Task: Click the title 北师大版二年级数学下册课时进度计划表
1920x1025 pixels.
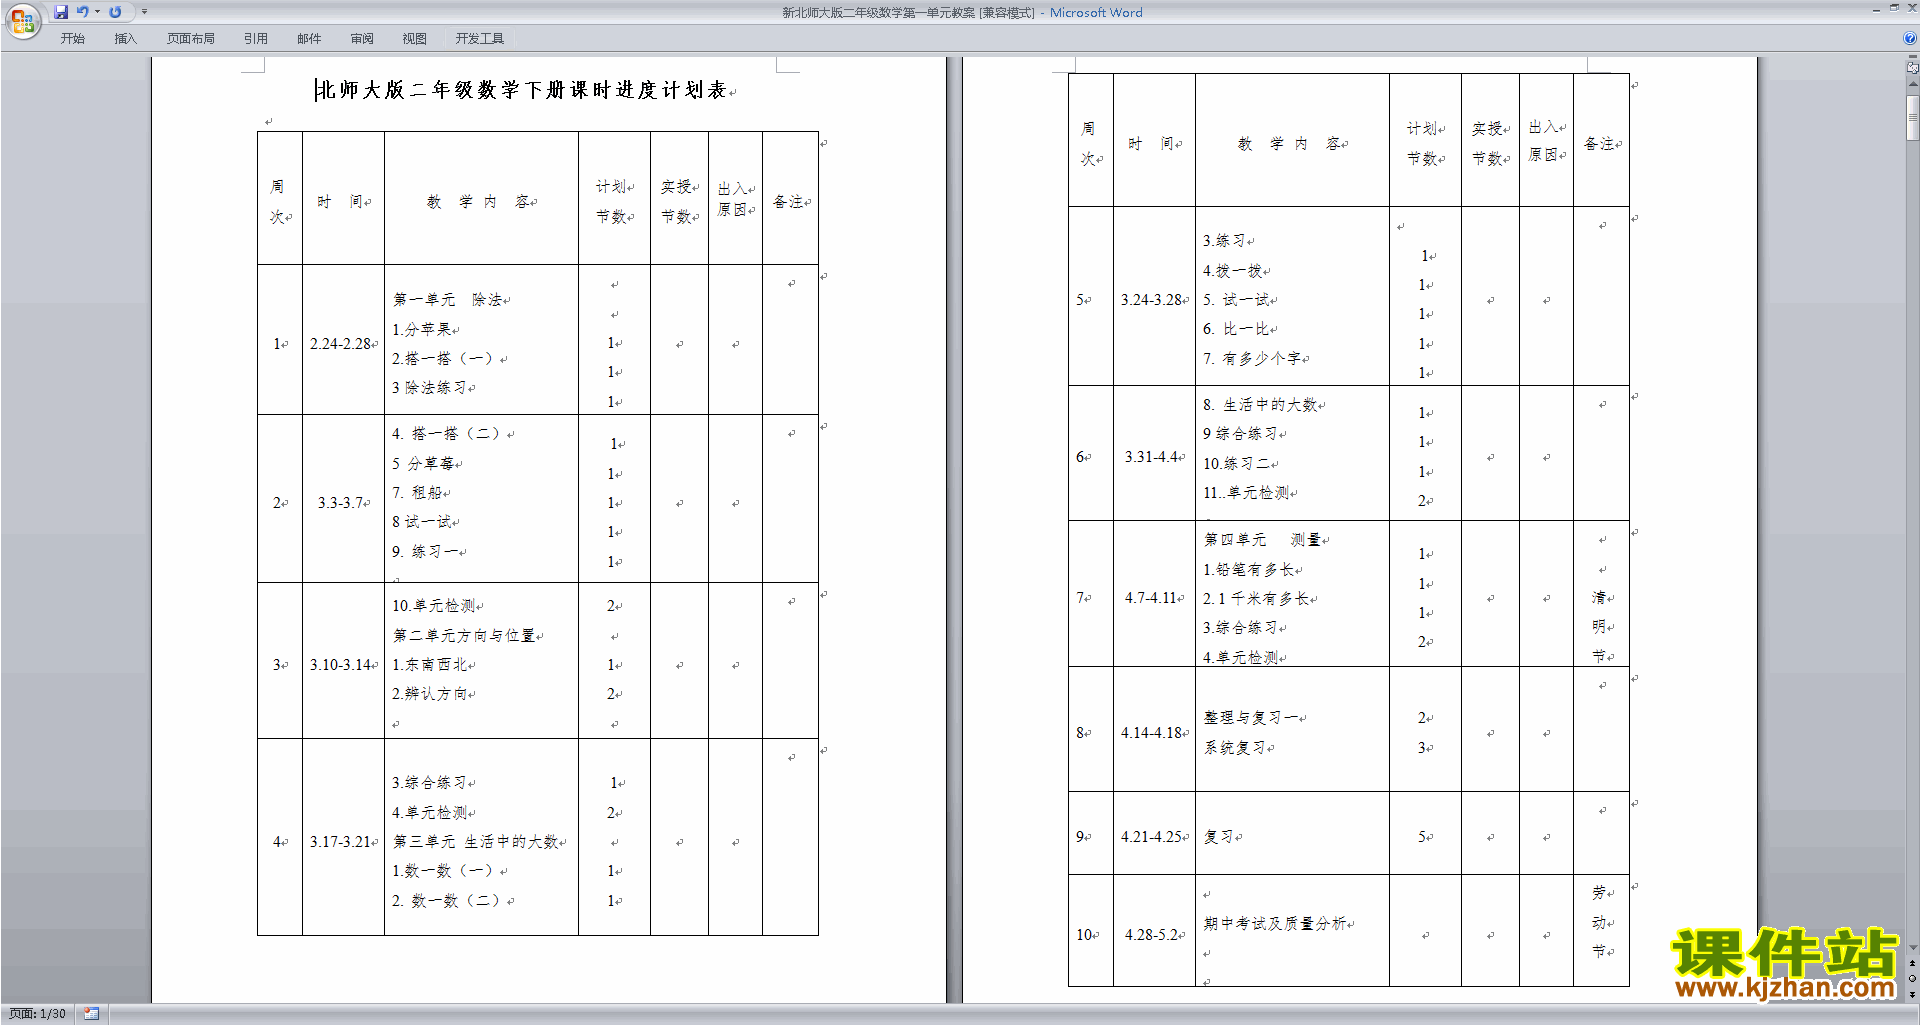Action: tap(521, 90)
